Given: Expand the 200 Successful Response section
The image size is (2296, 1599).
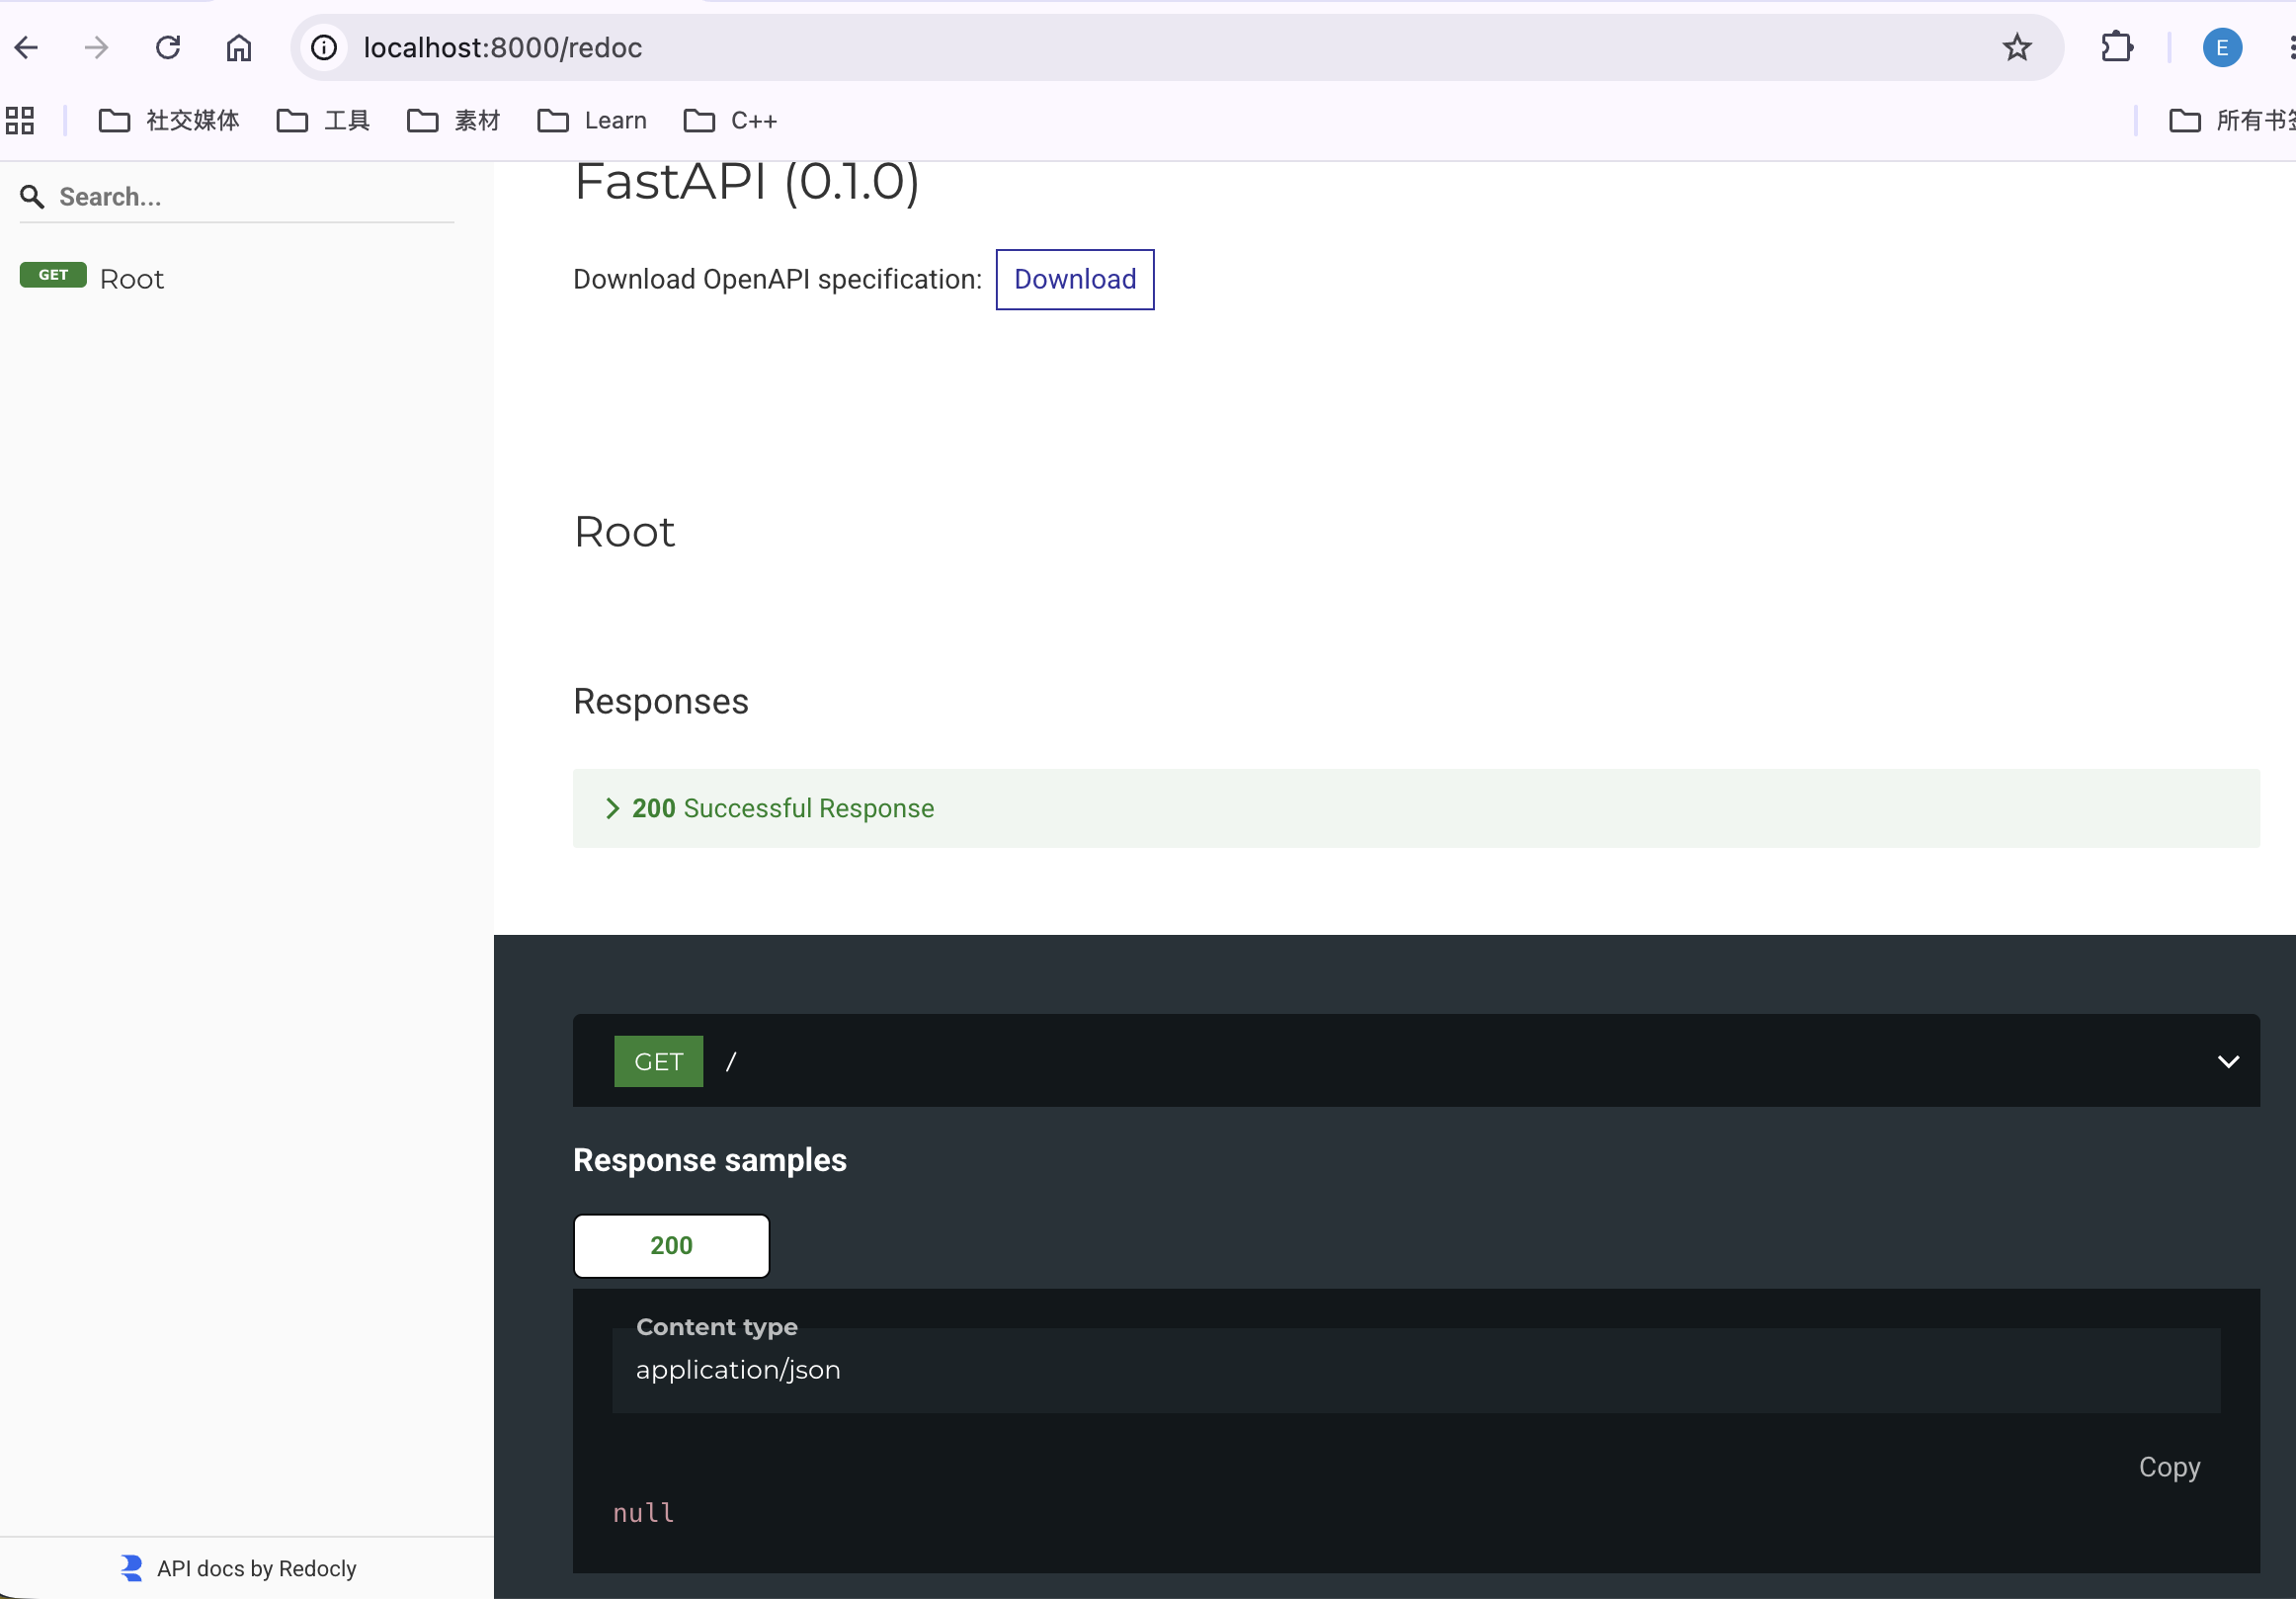Looking at the screenshot, I should [x=1416, y=808].
